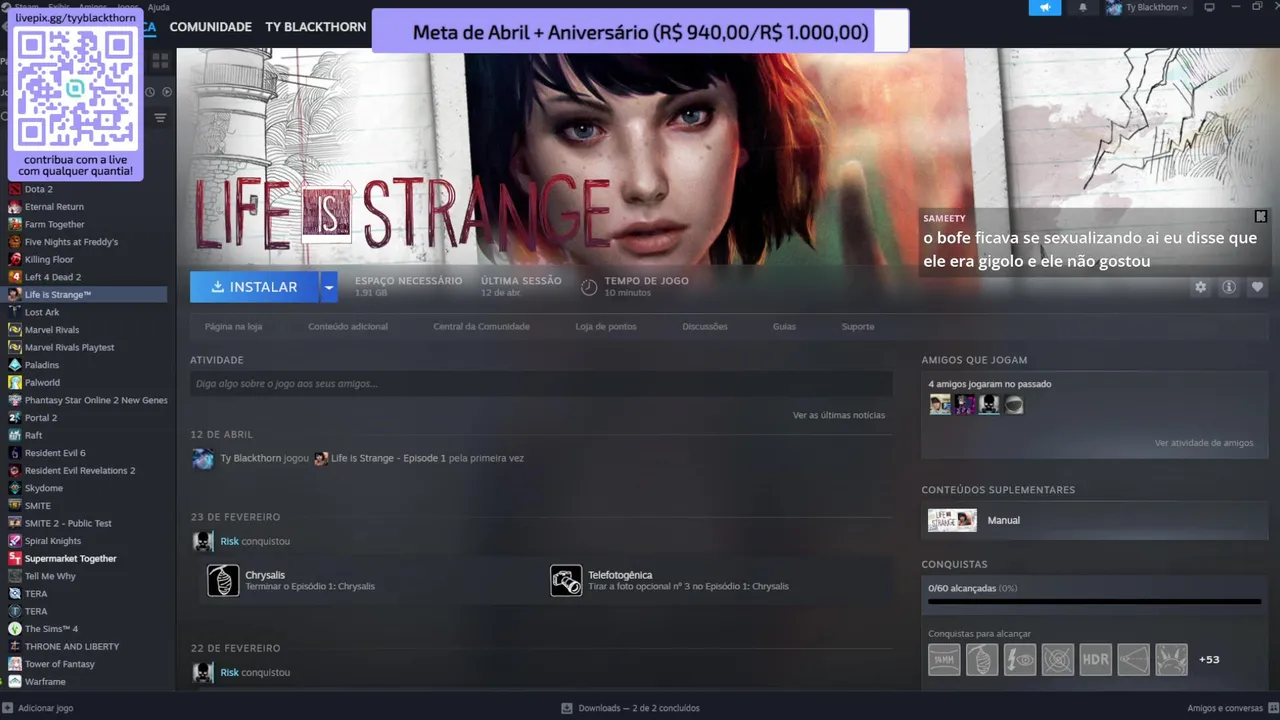The image size is (1280, 720).
Task: Toggle recent games clock filter
Action: click(x=150, y=92)
